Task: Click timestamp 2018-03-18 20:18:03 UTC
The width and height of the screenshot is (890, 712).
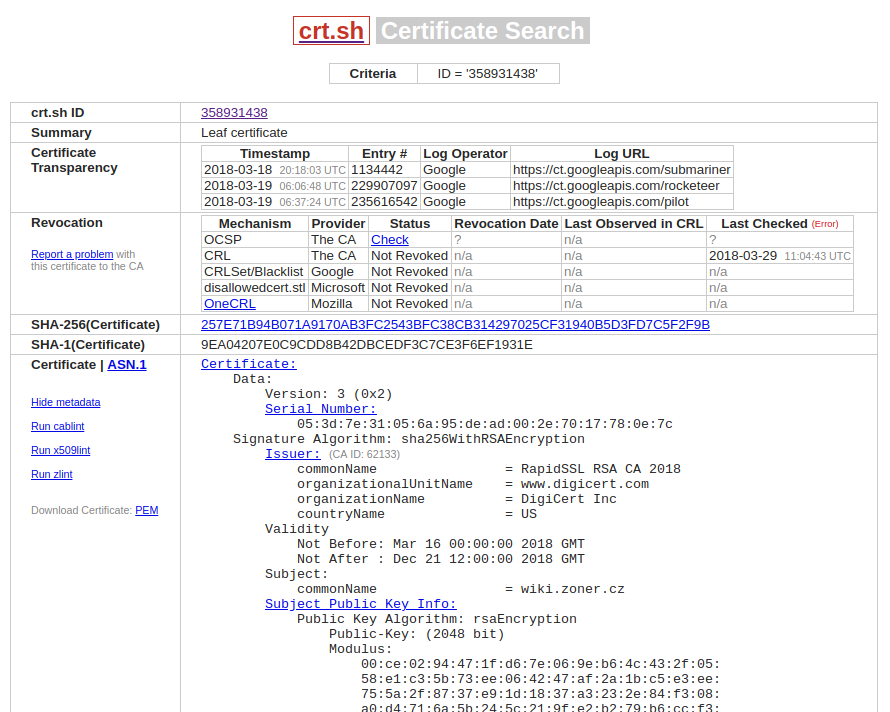Action: [x=275, y=170]
